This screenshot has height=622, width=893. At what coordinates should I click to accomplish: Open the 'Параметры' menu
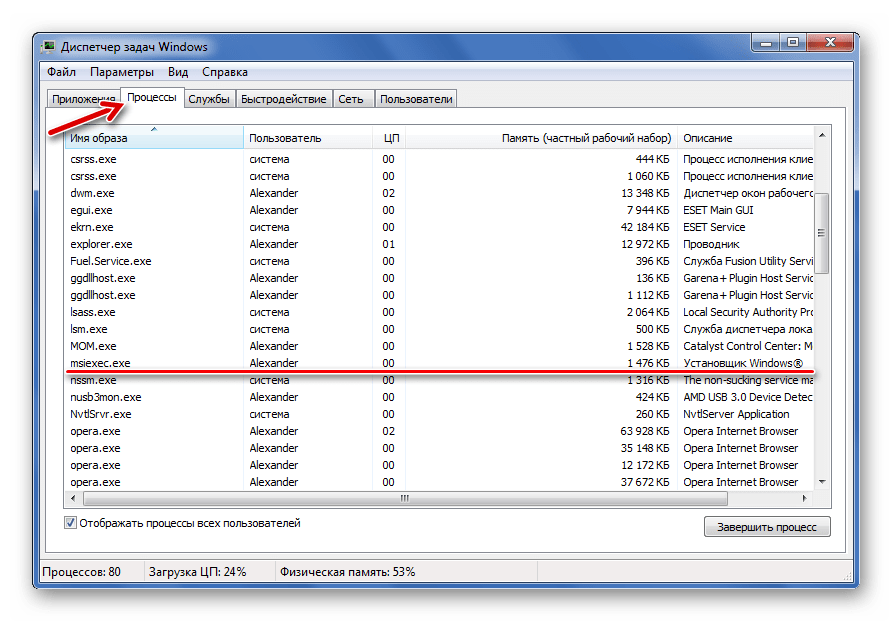[121, 72]
